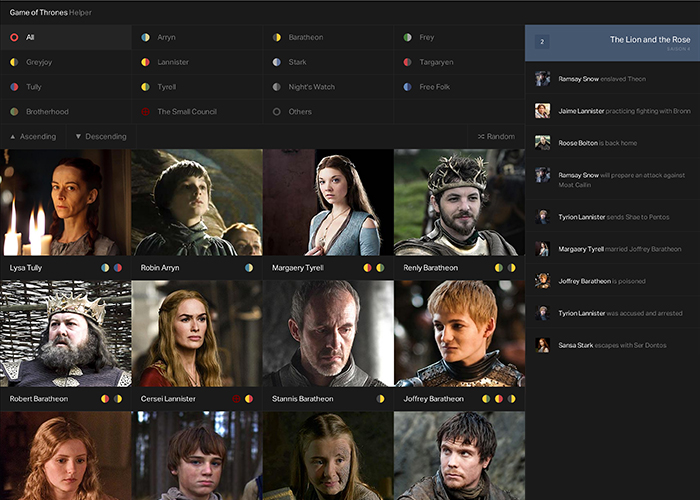Click Joffrey Baratheon's Tyrell house badge
The image size is (700, 500).
click(x=486, y=399)
